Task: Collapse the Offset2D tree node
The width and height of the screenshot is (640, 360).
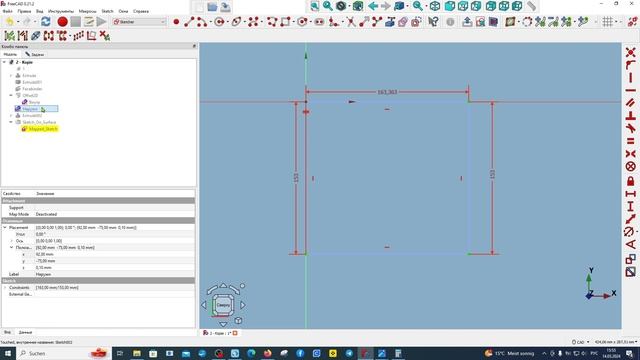Action: (x=11, y=96)
